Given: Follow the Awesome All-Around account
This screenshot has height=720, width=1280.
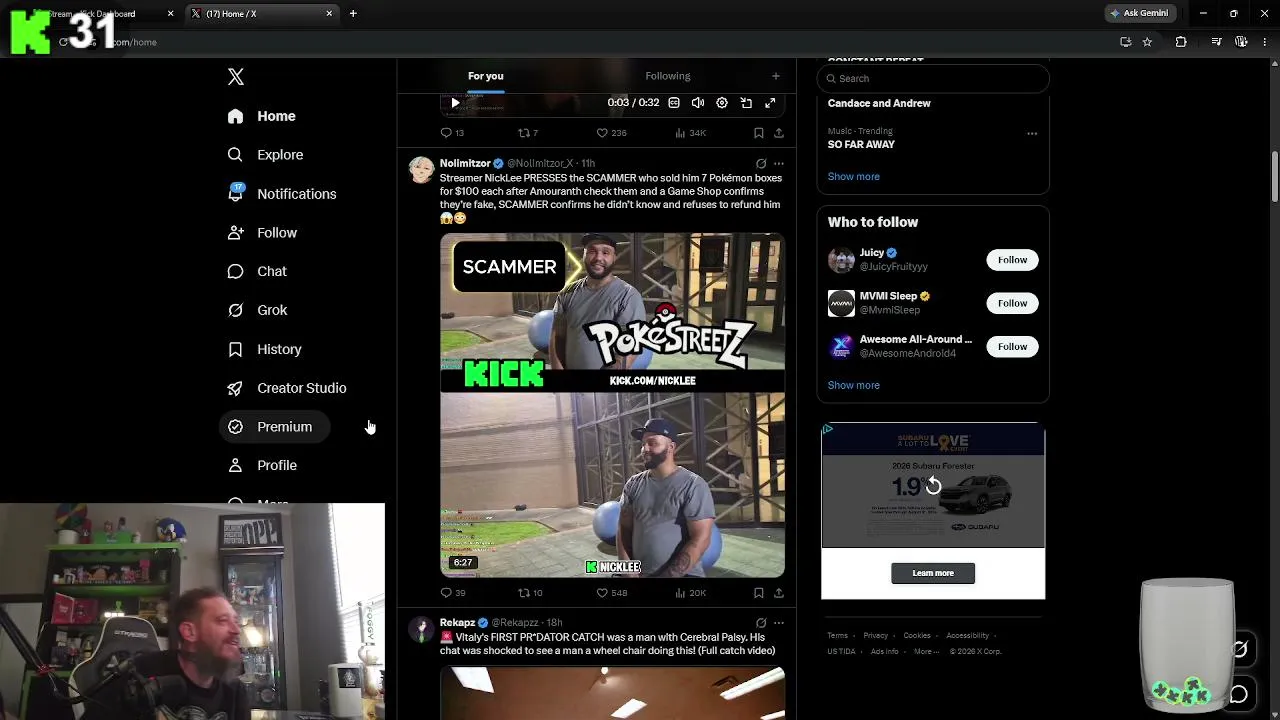Looking at the screenshot, I should [x=1012, y=347].
